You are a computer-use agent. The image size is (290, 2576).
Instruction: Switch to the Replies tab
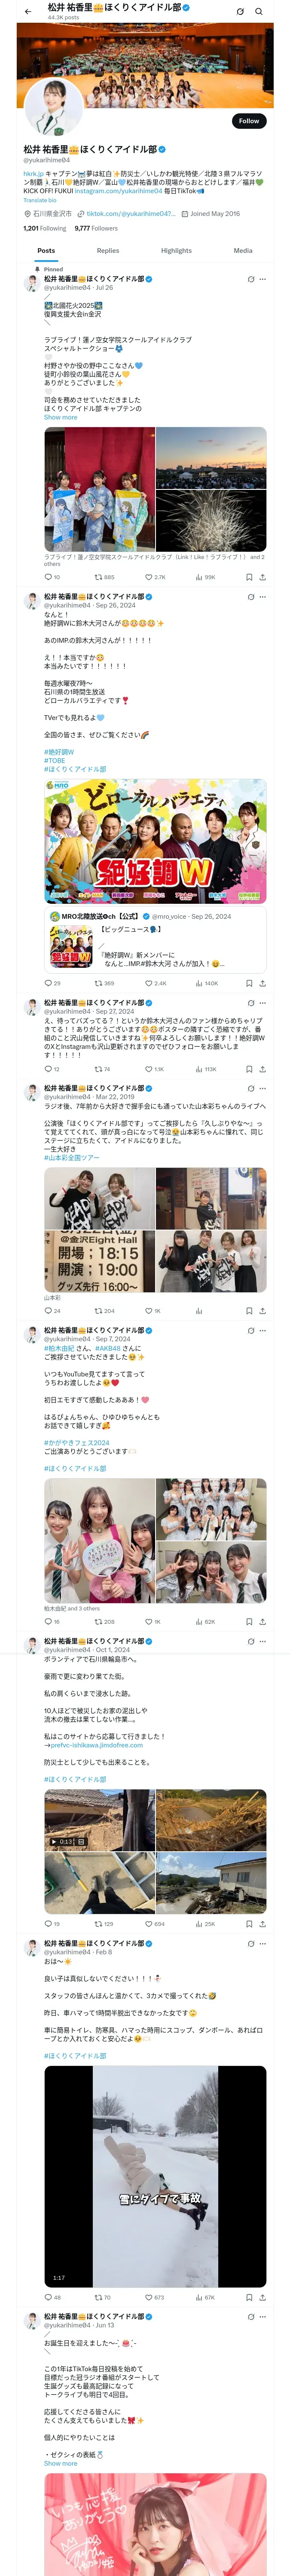click(x=108, y=251)
